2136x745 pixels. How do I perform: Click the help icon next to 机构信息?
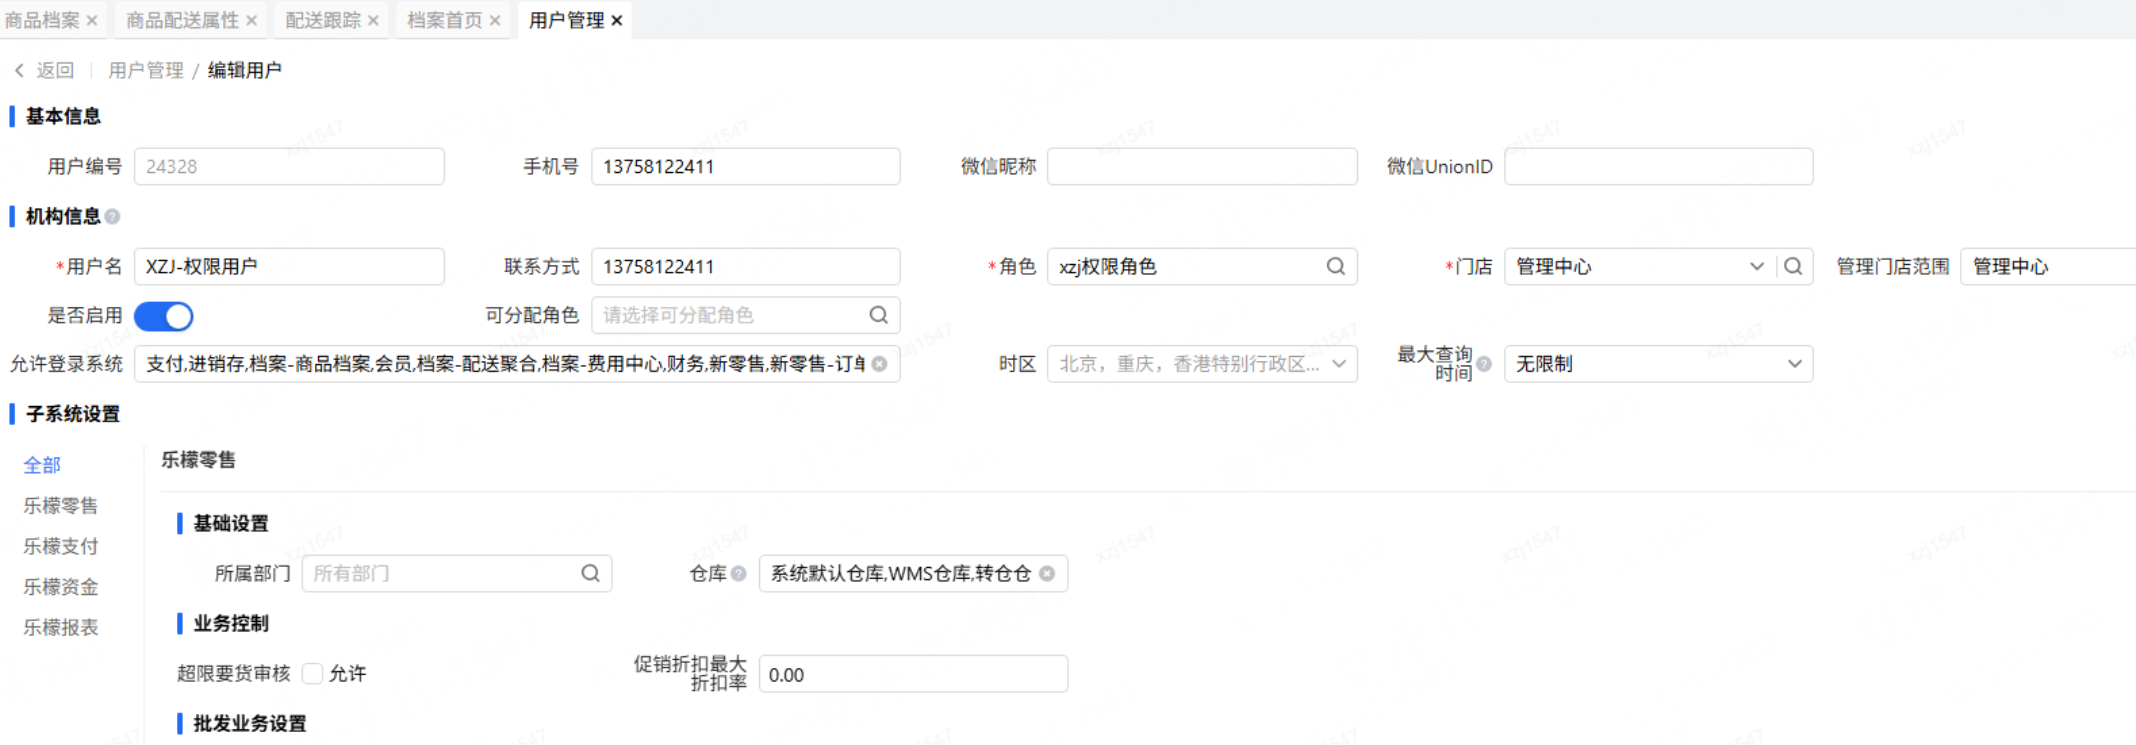[113, 217]
